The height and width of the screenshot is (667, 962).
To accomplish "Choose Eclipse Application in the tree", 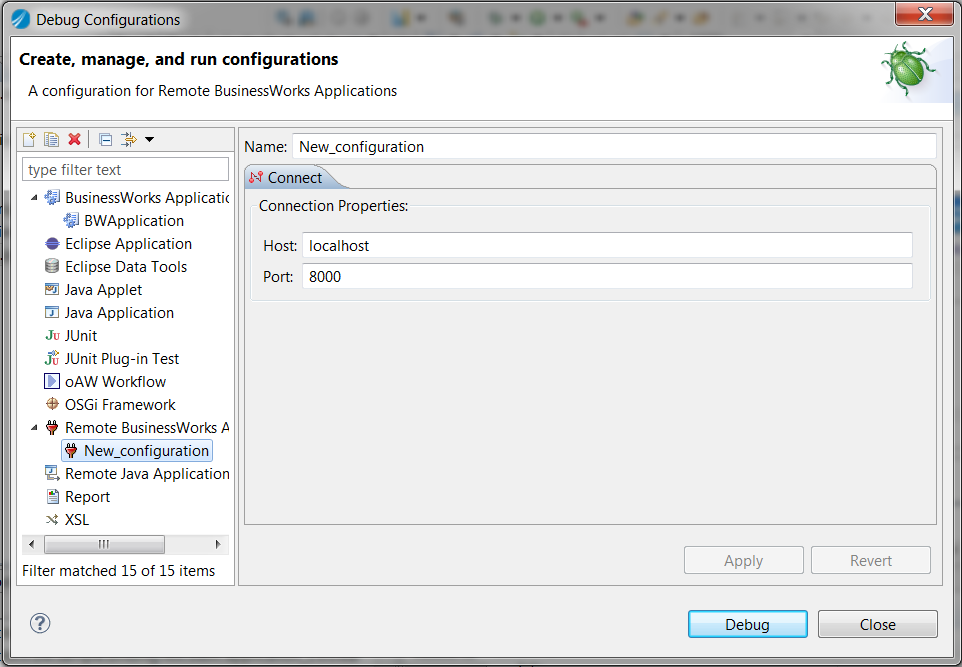I will point(128,244).
